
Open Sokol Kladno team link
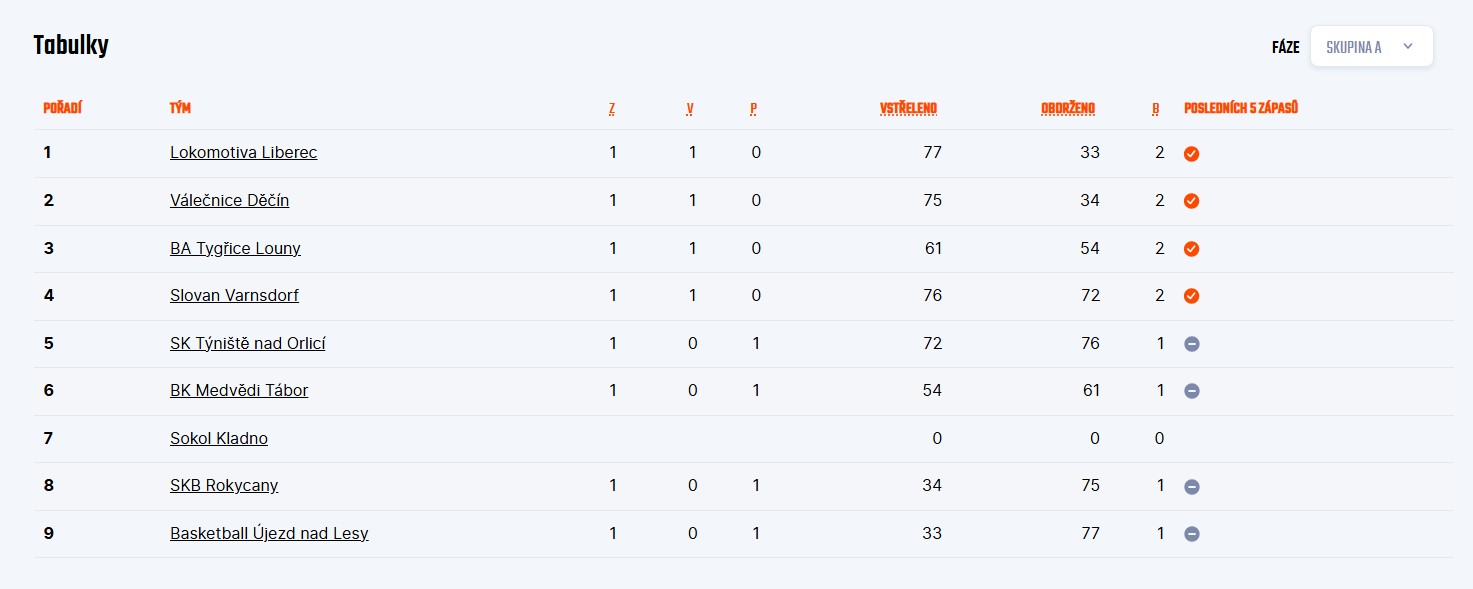(x=219, y=438)
